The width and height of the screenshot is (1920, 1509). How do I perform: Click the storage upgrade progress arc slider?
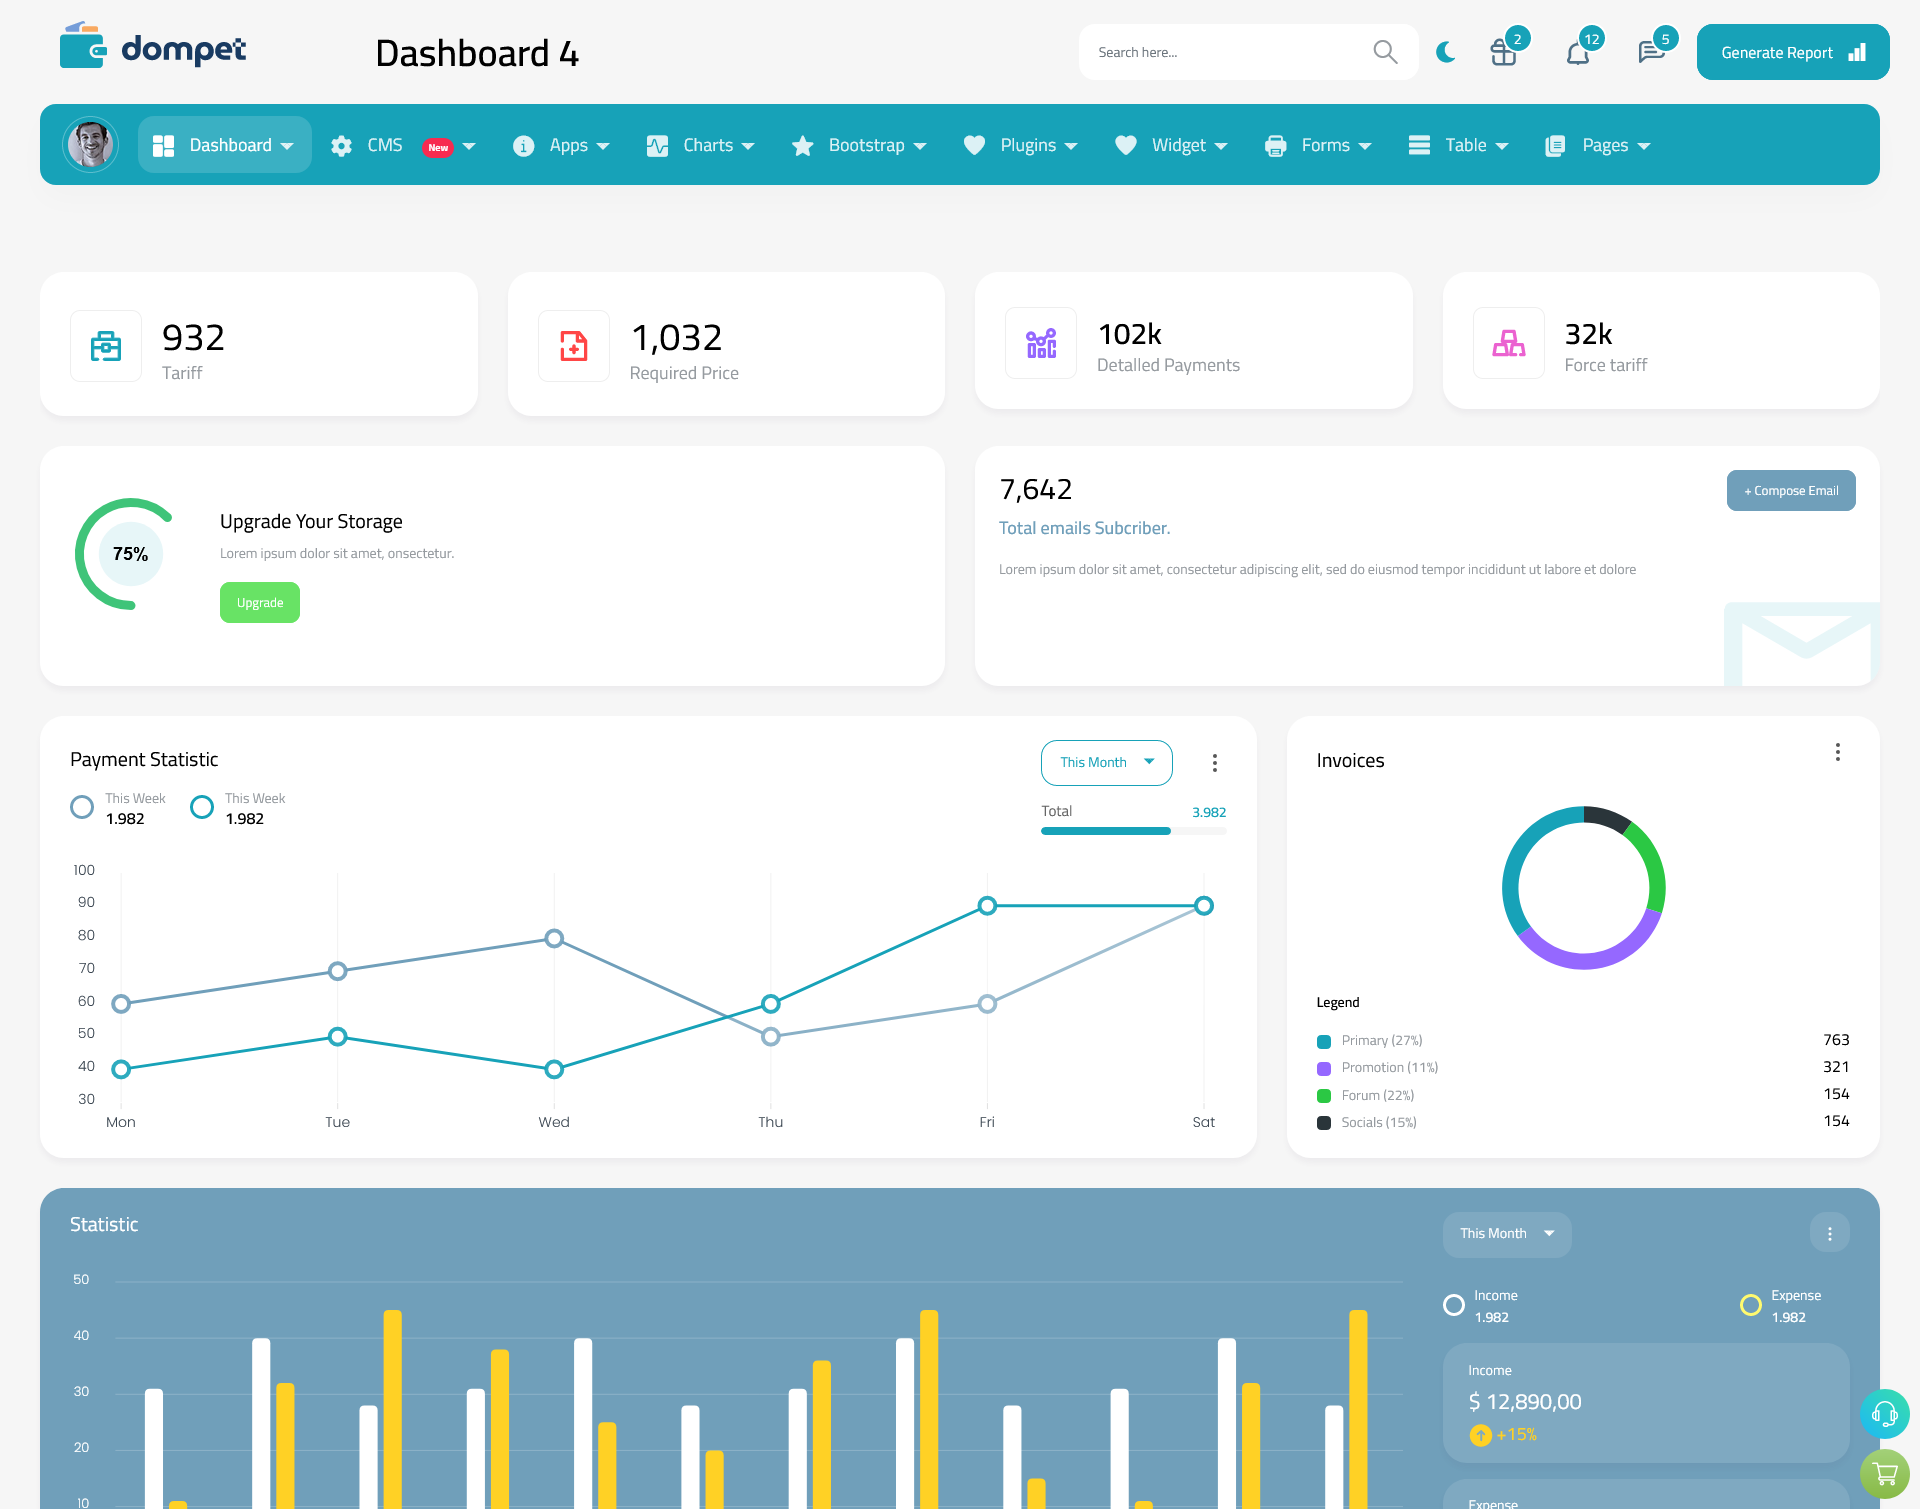tap(128, 552)
